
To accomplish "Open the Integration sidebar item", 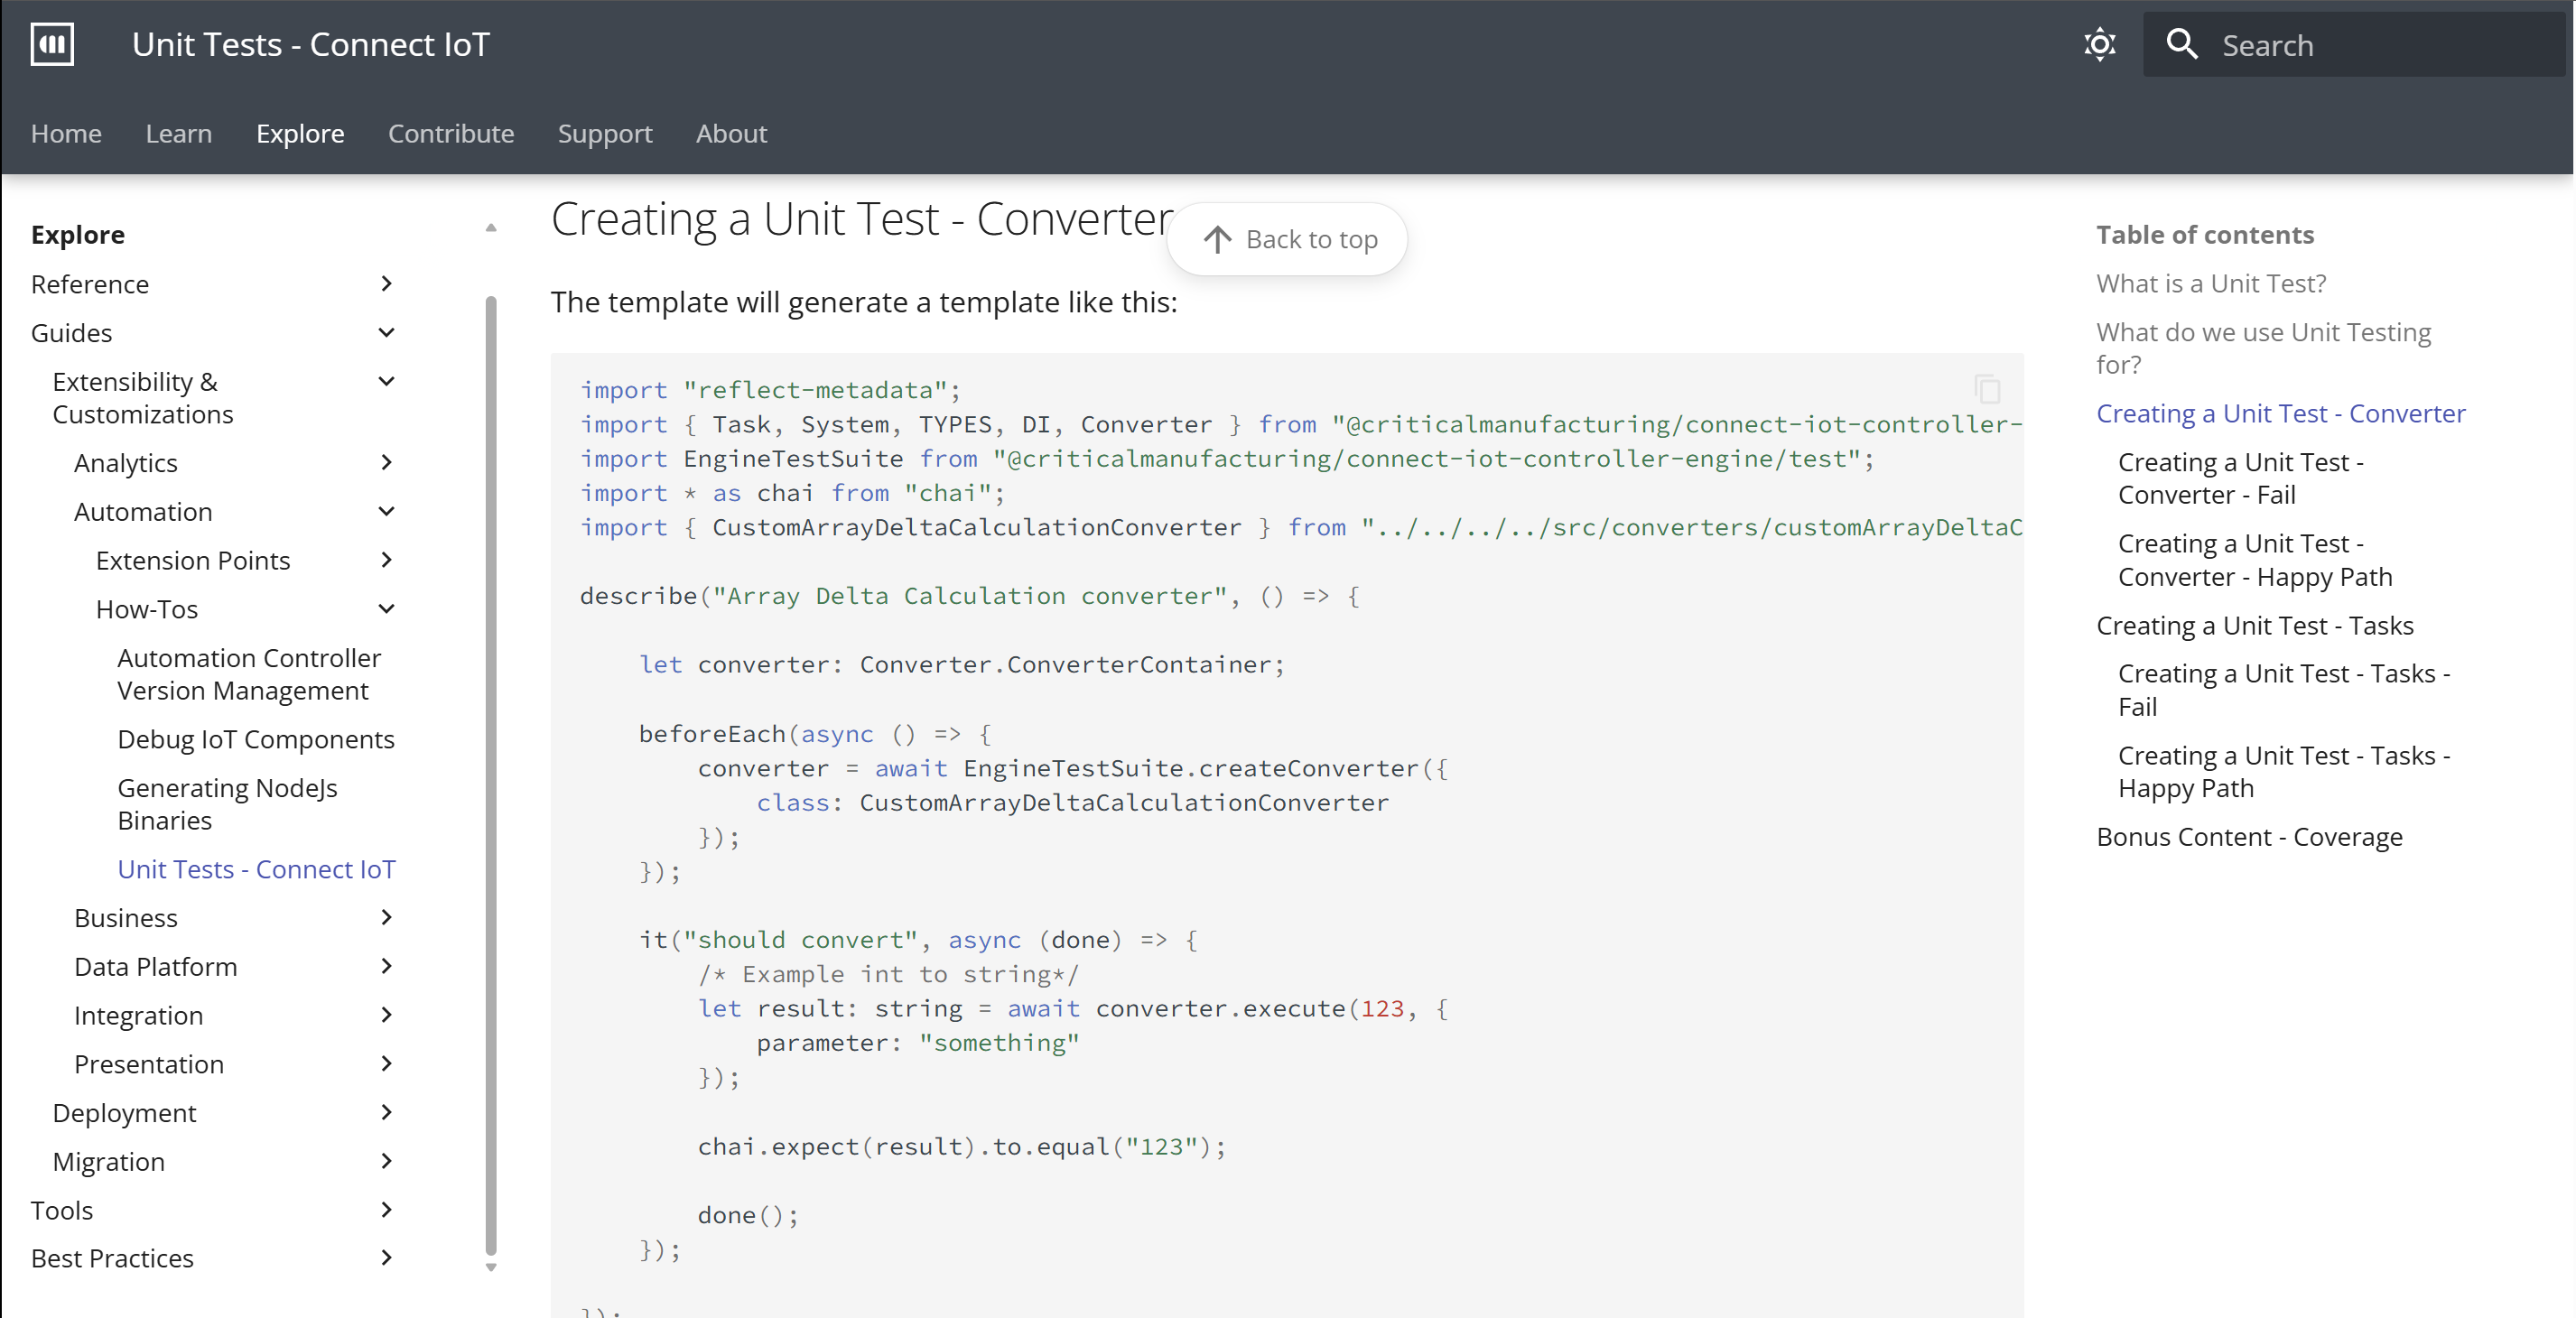I will pyautogui.click(x=139, y=1016).
